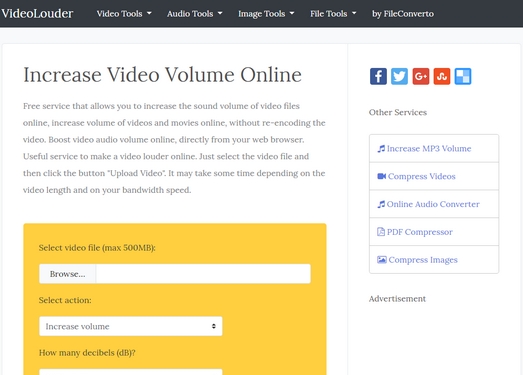Expand the File Tools menu
The width and height of the screenshot is (523, 375).
tap(333, 14)
